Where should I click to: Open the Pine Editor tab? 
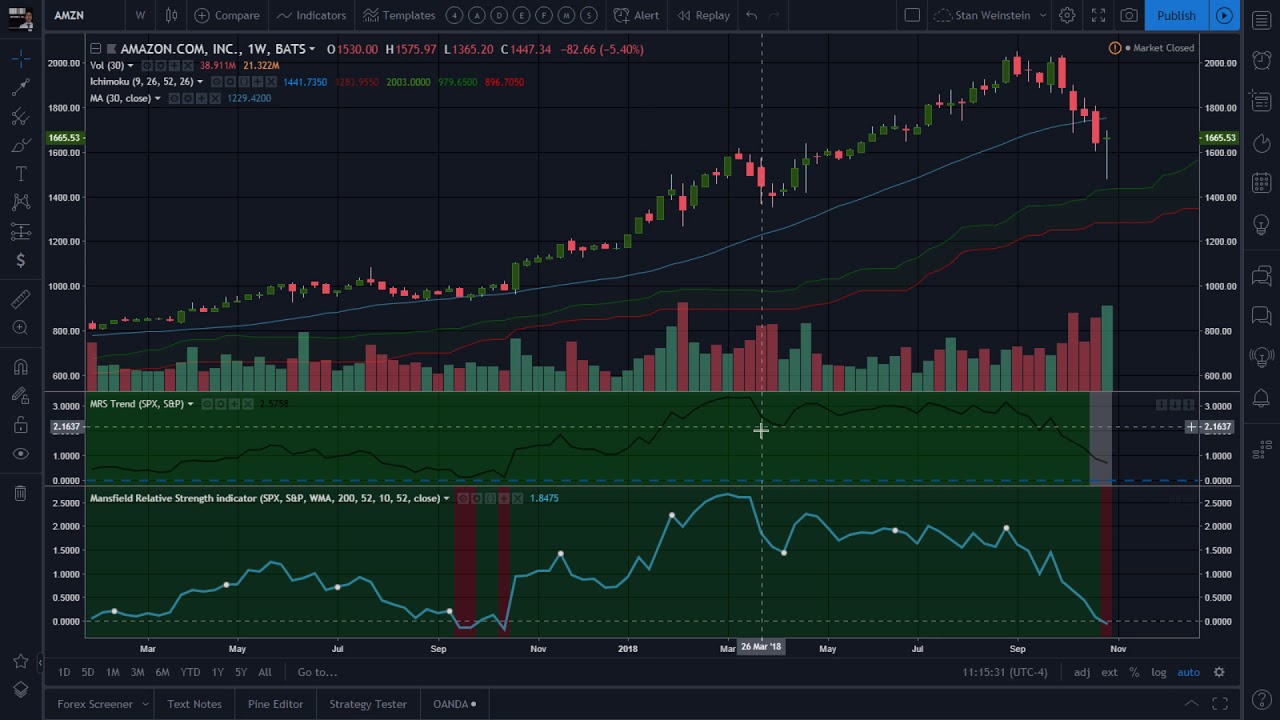275,704
